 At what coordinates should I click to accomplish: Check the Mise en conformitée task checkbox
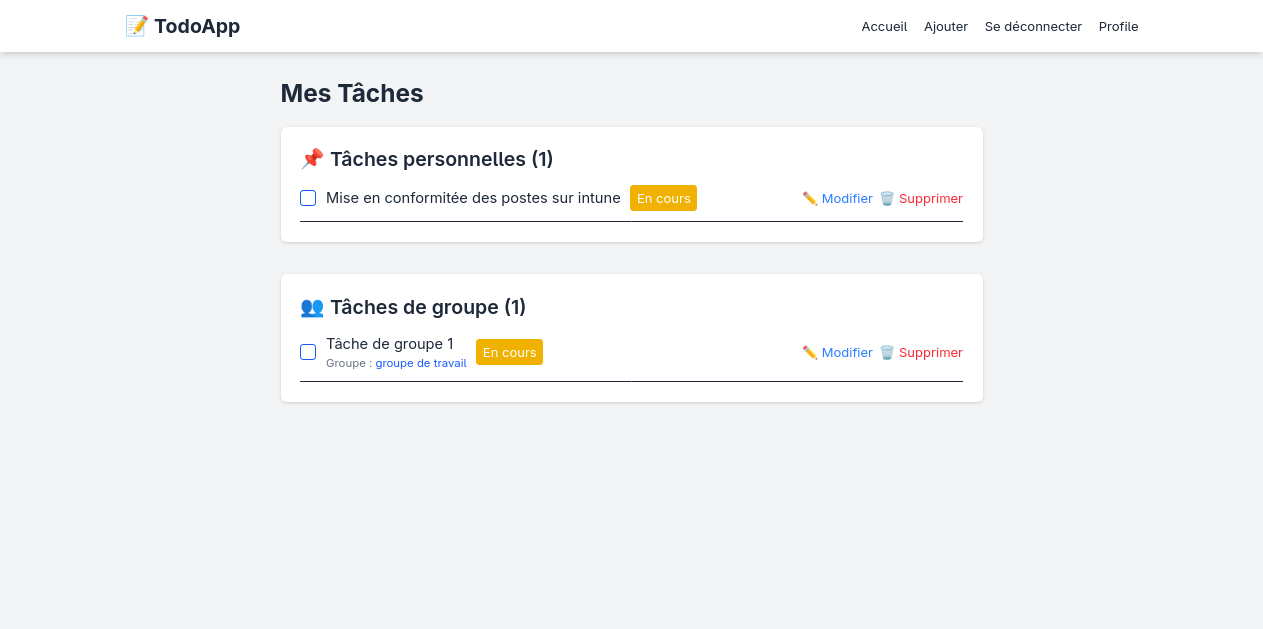[308, 198]
